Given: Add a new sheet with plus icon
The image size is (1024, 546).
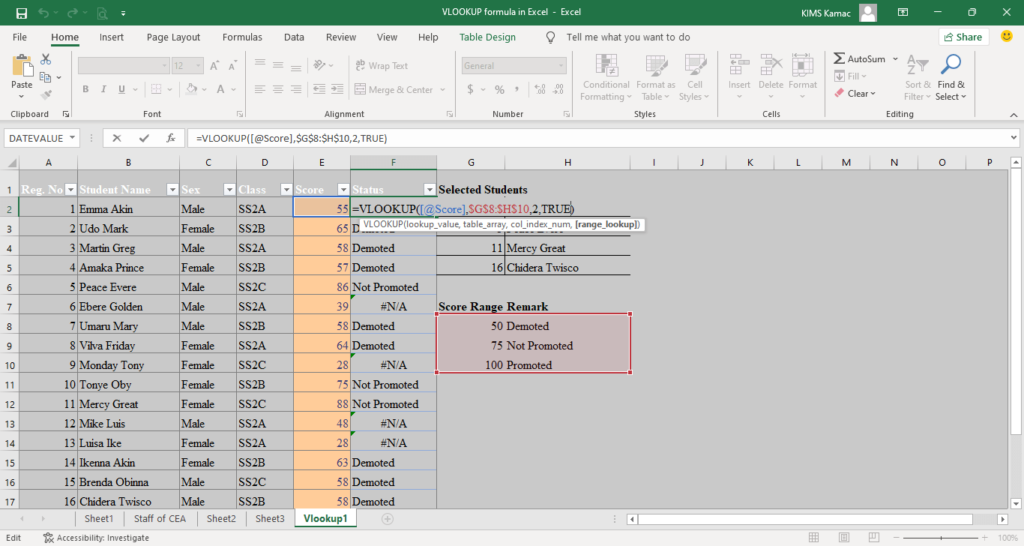Looking at the screenshot, I should click(387, 519).
